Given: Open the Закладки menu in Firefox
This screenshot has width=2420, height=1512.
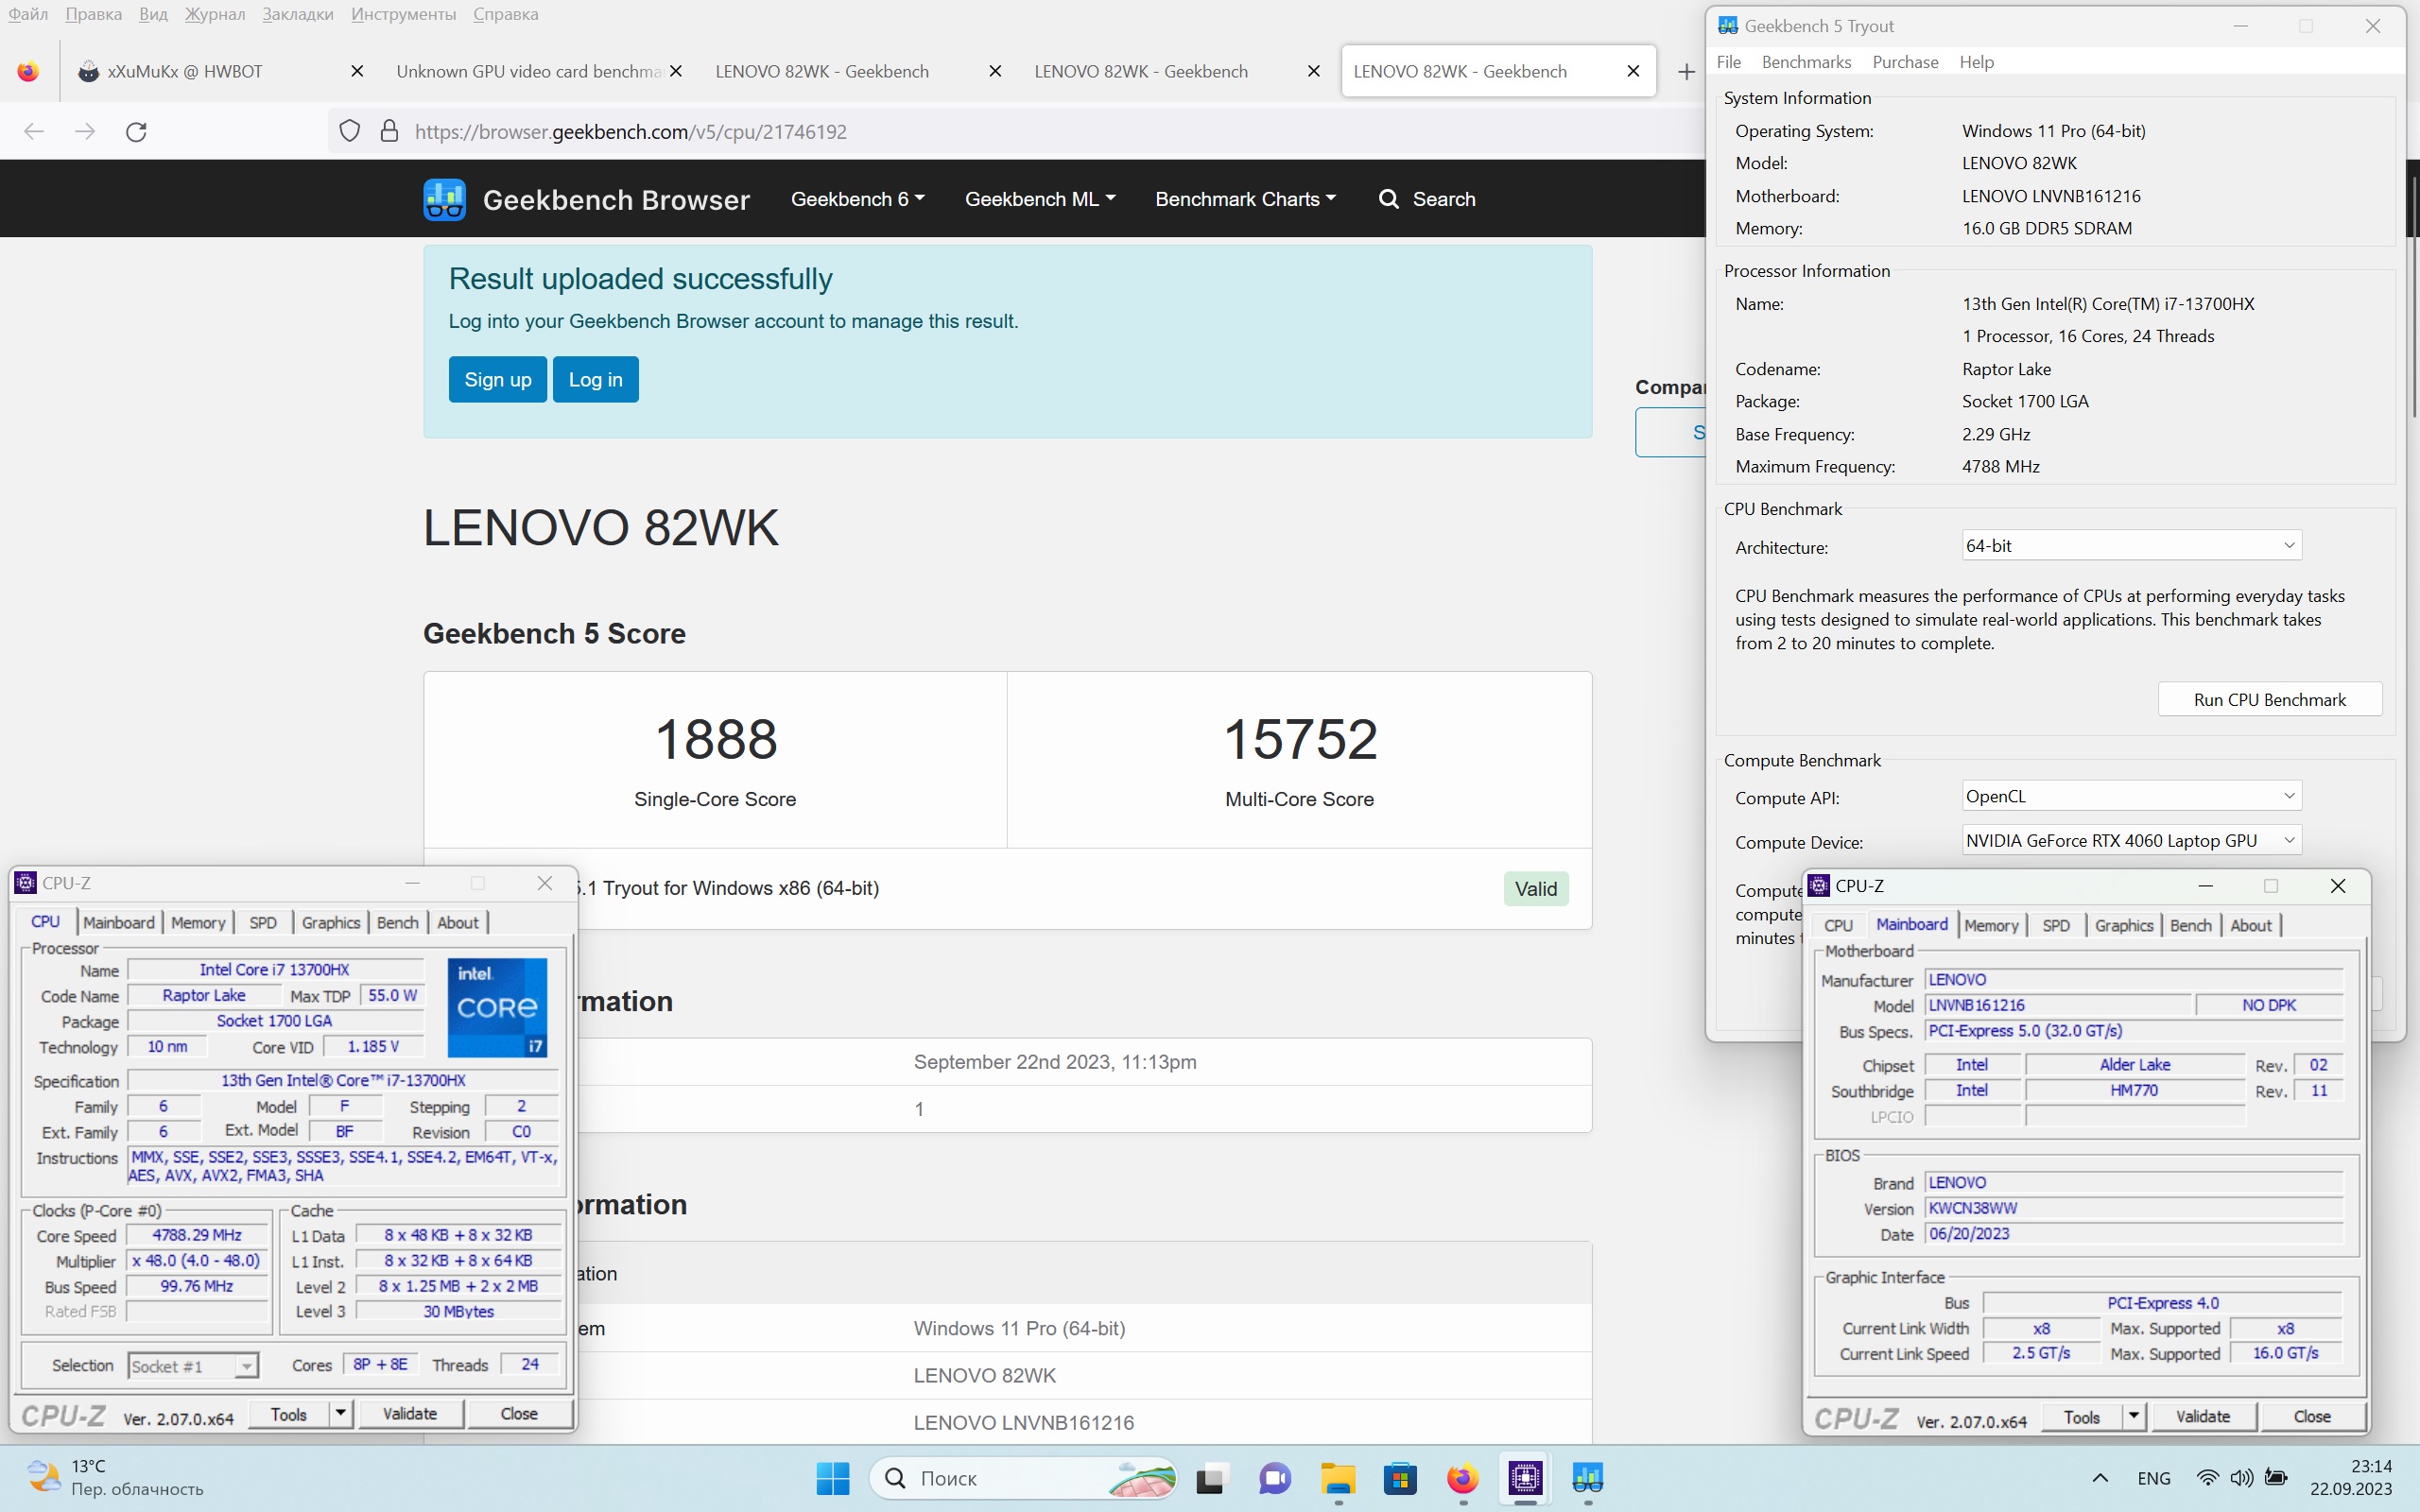Looking at the screenshot, I should (297, 14).
